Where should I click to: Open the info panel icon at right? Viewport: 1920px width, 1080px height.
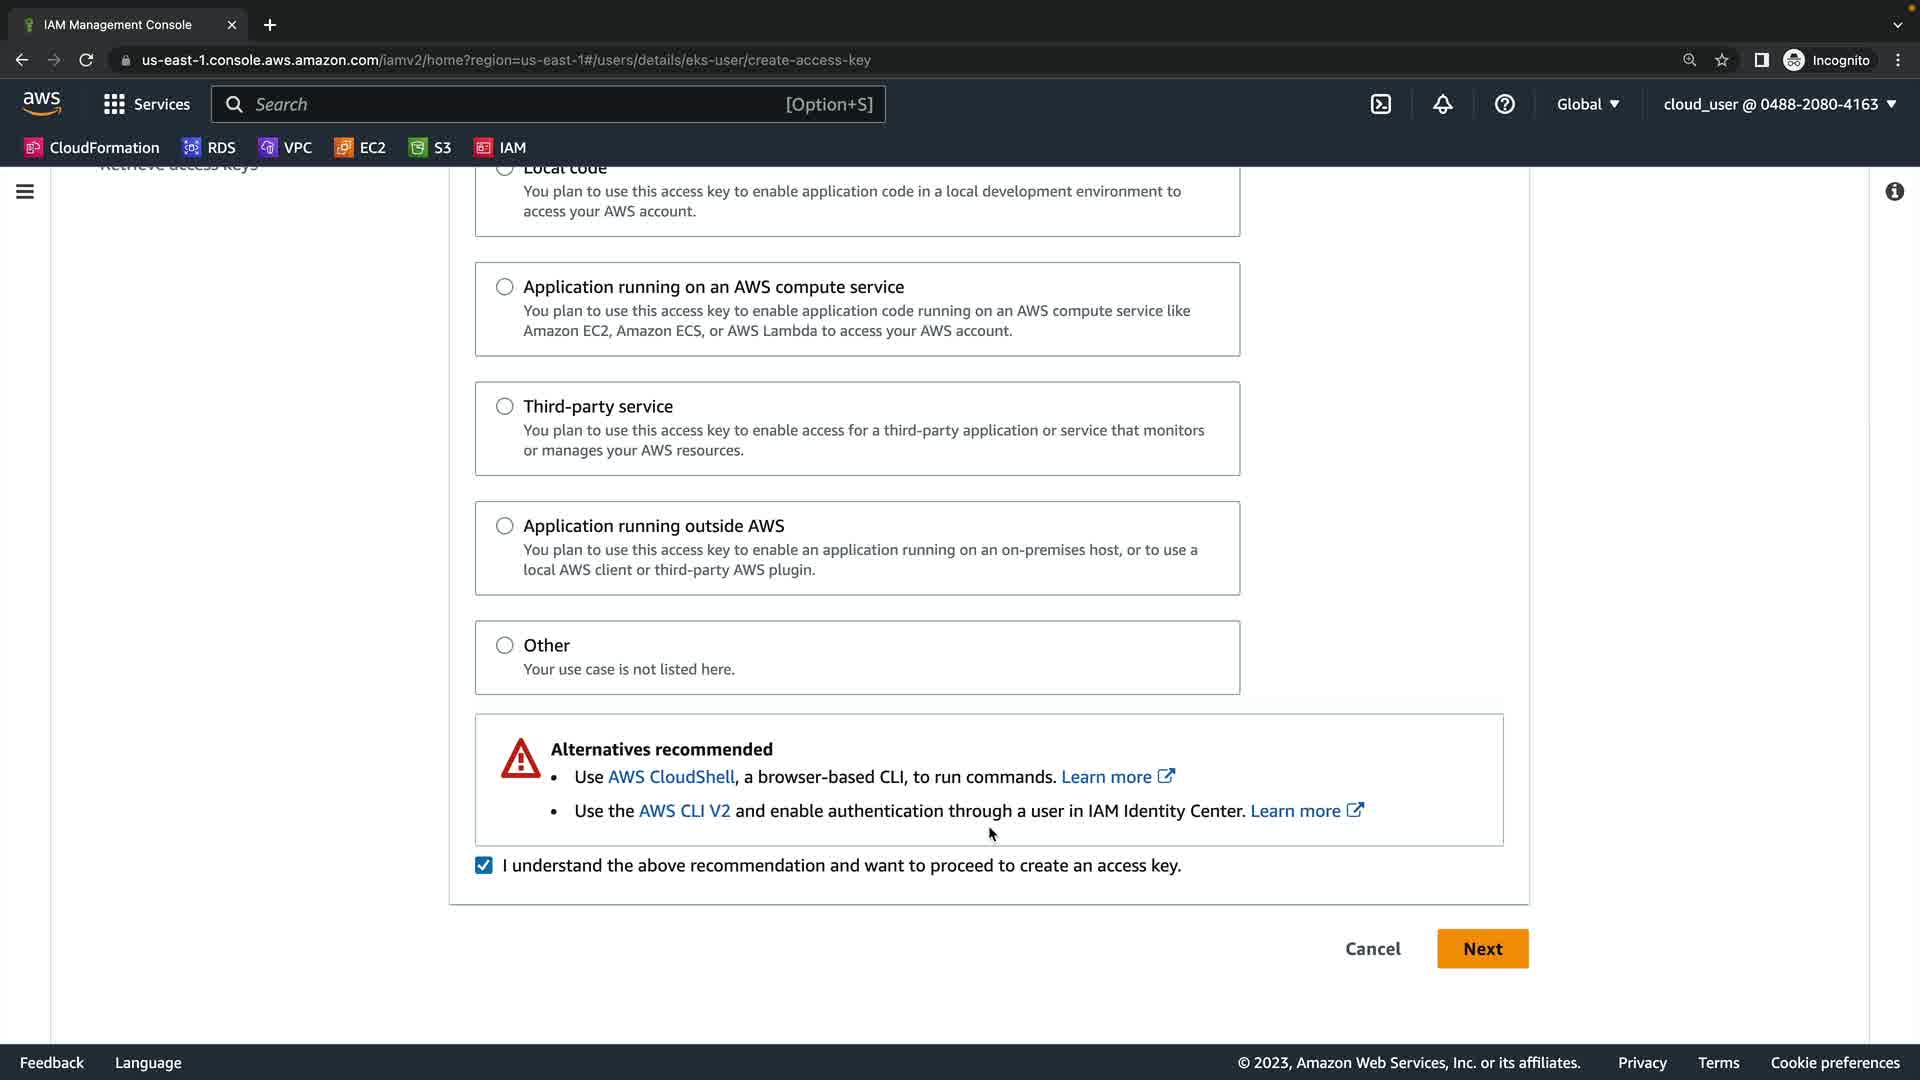point(1894,191)
